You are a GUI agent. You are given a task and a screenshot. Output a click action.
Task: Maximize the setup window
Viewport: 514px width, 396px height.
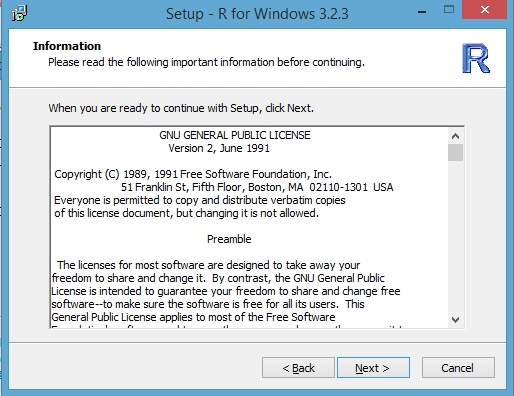[449, 10]
